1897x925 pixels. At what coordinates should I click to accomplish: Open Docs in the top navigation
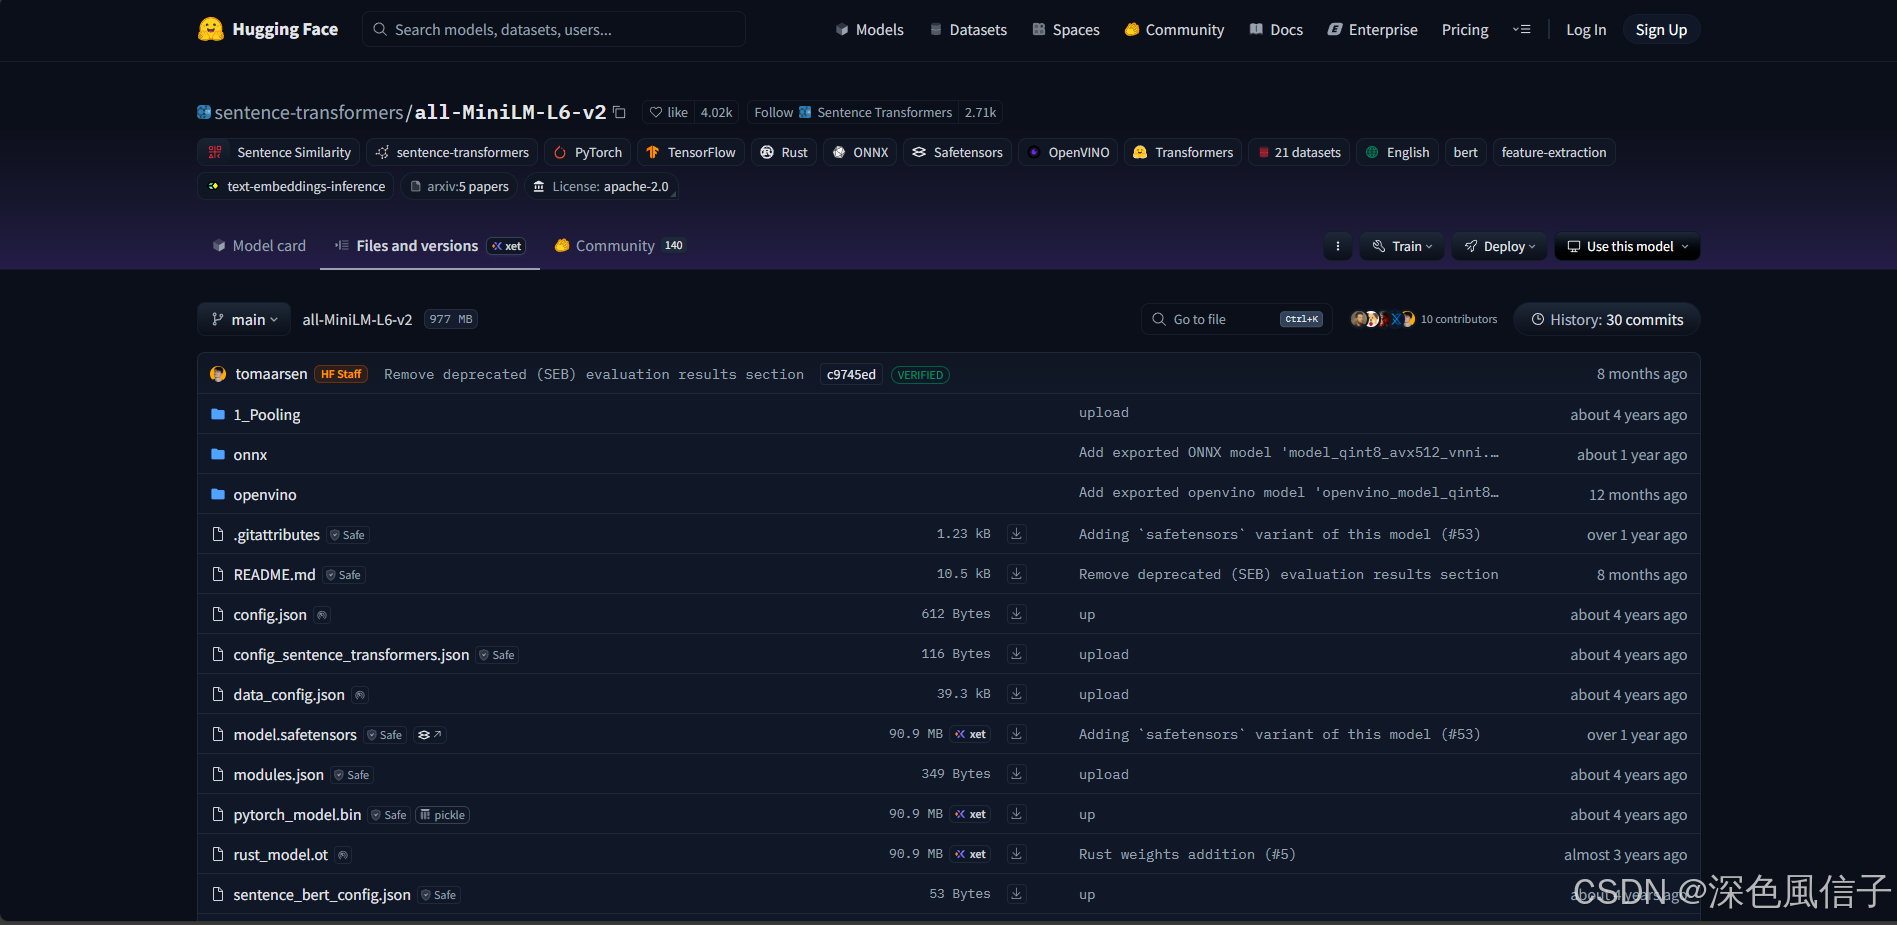(1276, 30)
